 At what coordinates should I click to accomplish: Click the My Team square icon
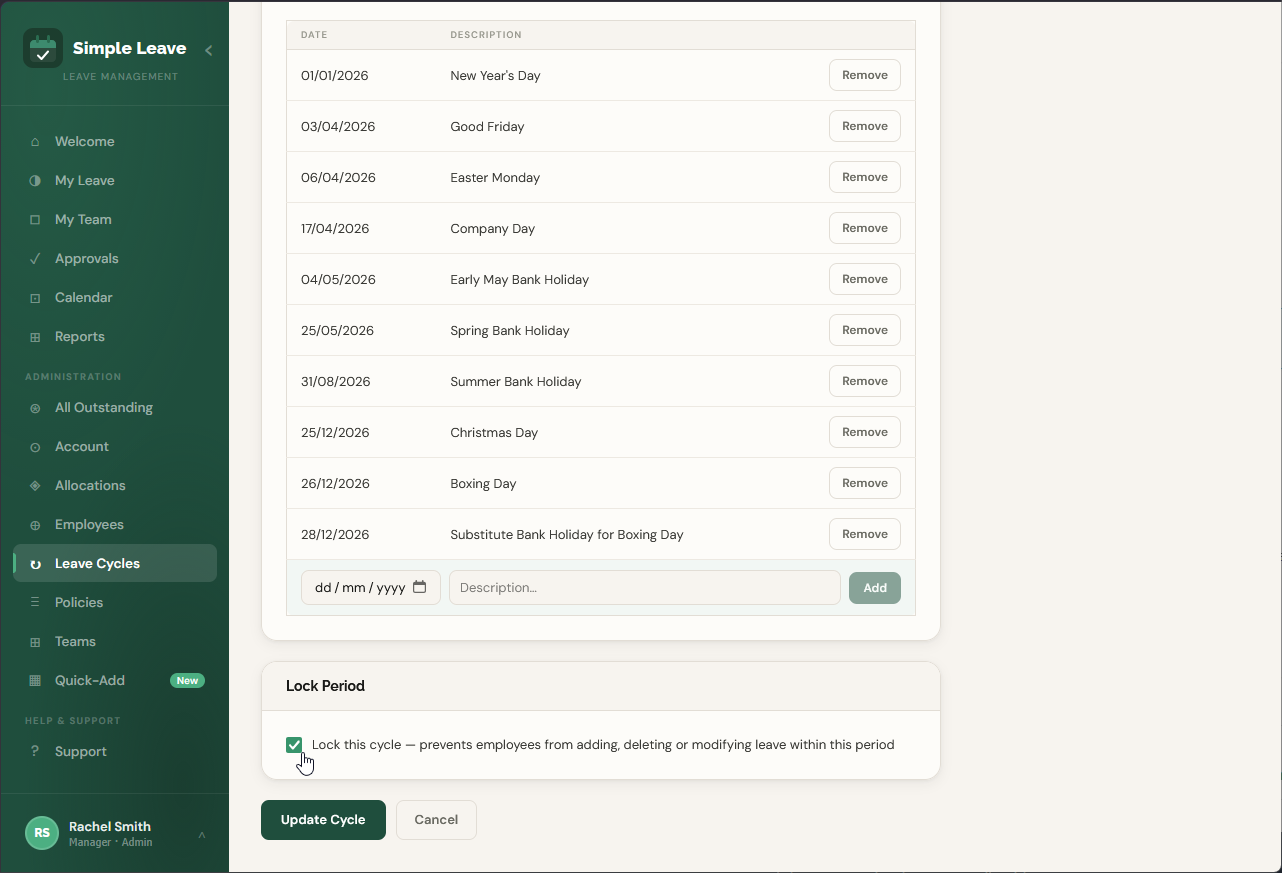pos(35,220)
